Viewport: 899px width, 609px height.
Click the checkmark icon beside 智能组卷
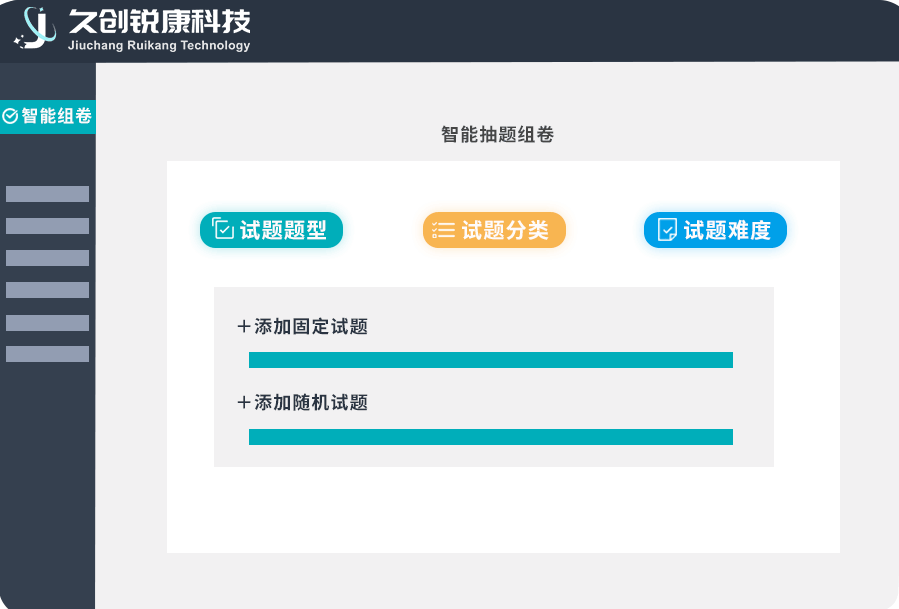[11, 116]
